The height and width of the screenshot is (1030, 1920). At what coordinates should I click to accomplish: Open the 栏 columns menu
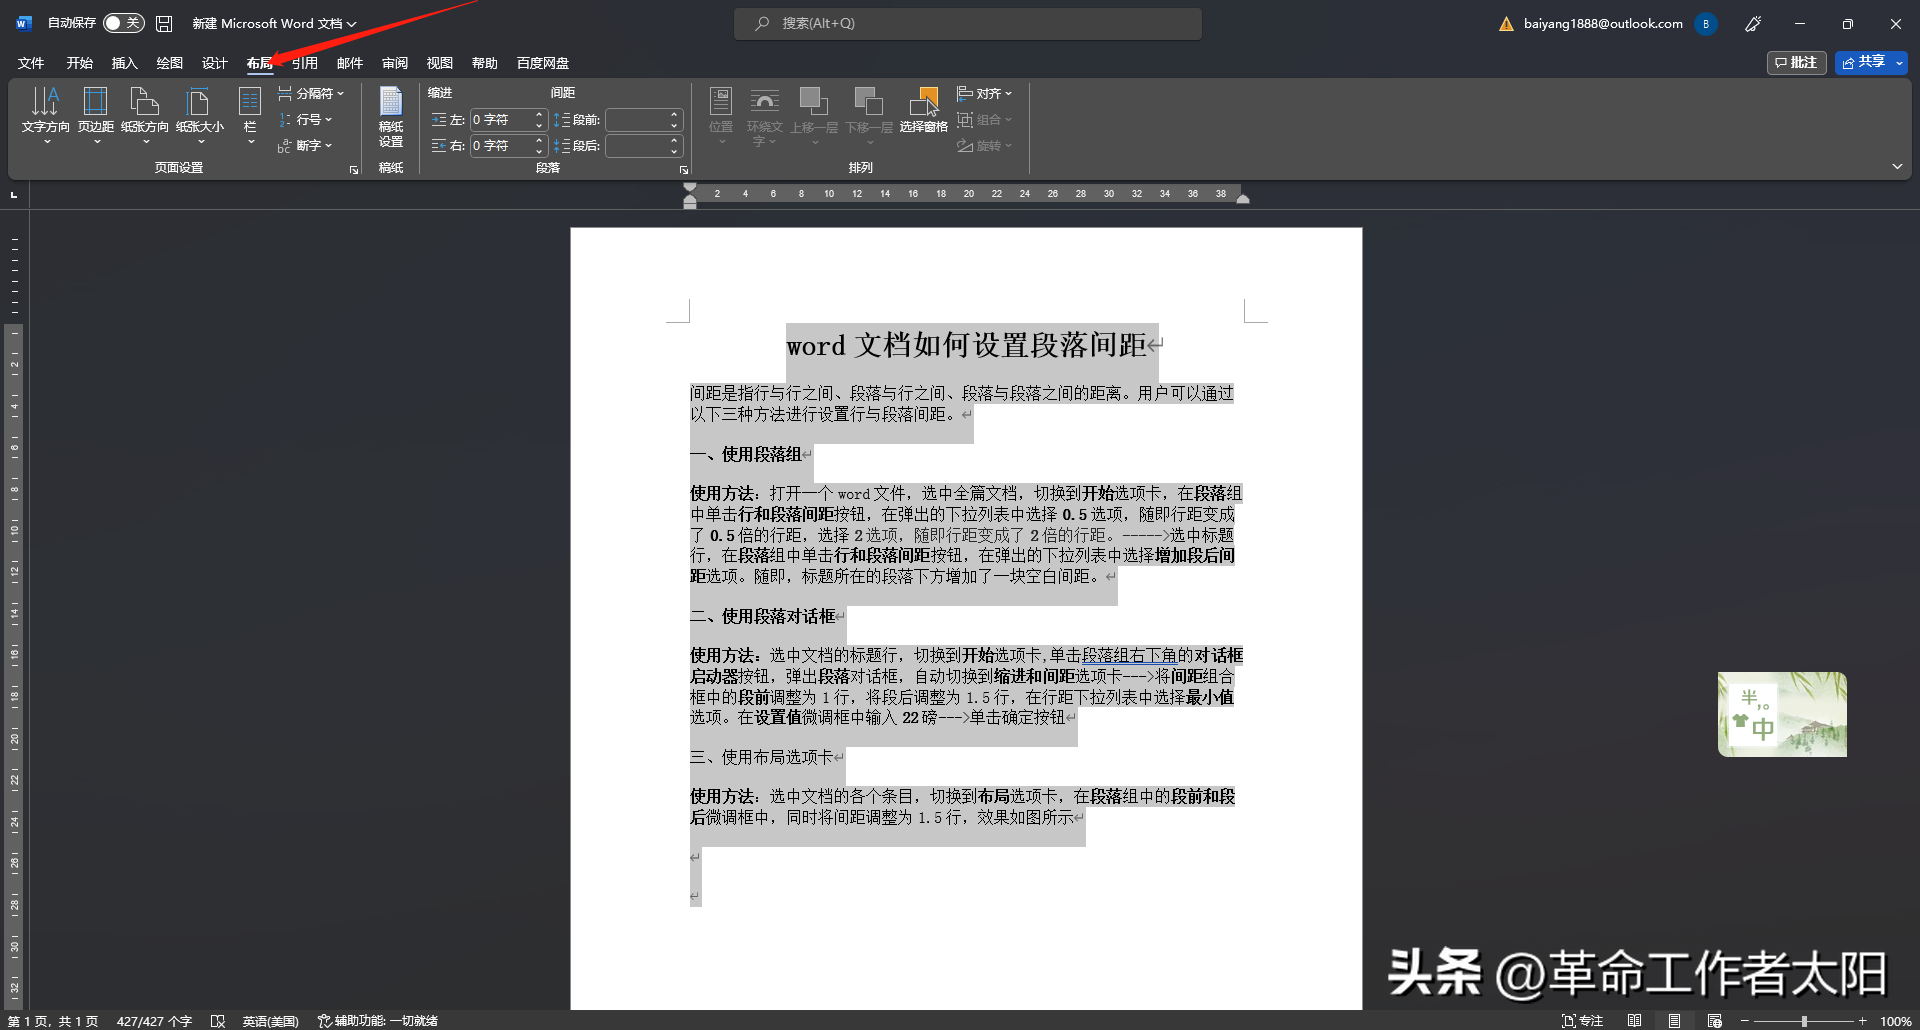[x=250, y=114]
